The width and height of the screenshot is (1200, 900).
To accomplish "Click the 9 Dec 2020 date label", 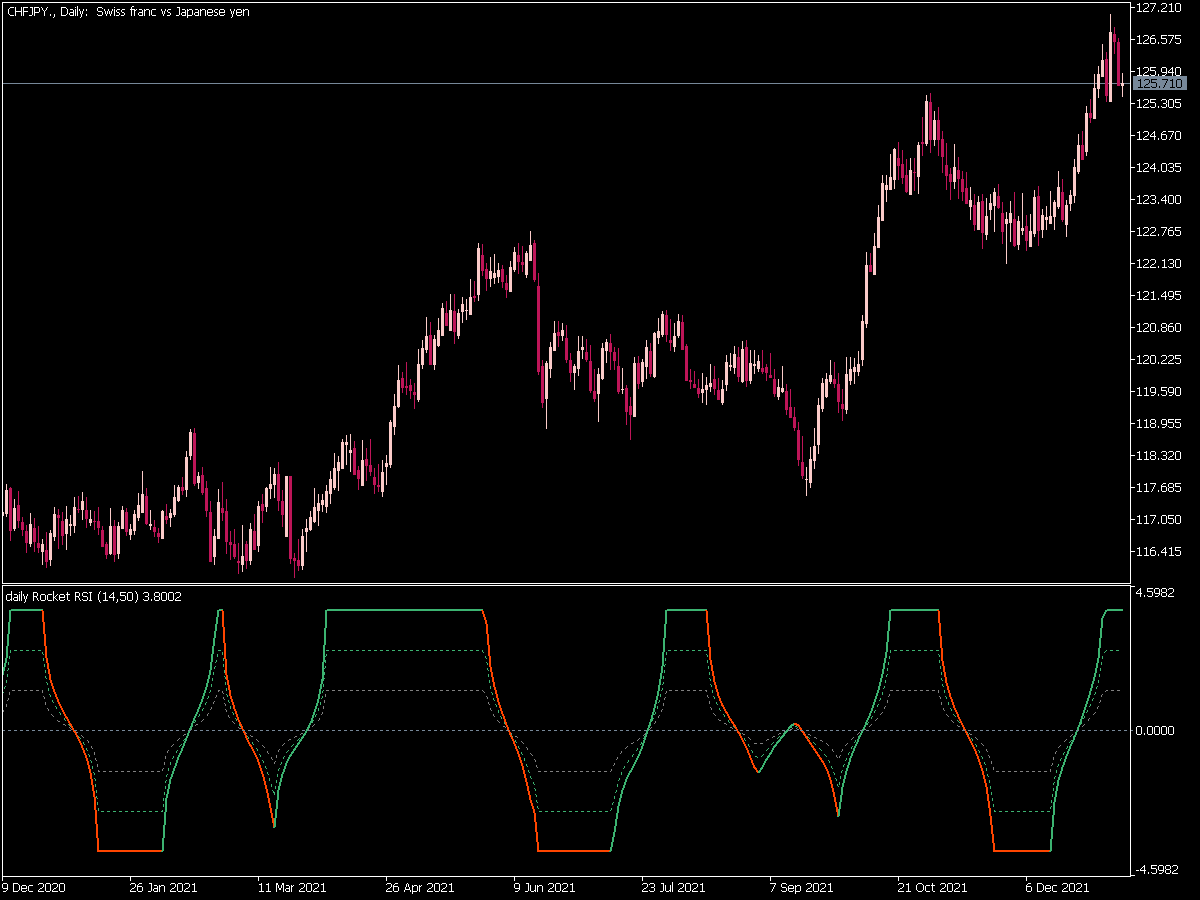I will point(34,888).
